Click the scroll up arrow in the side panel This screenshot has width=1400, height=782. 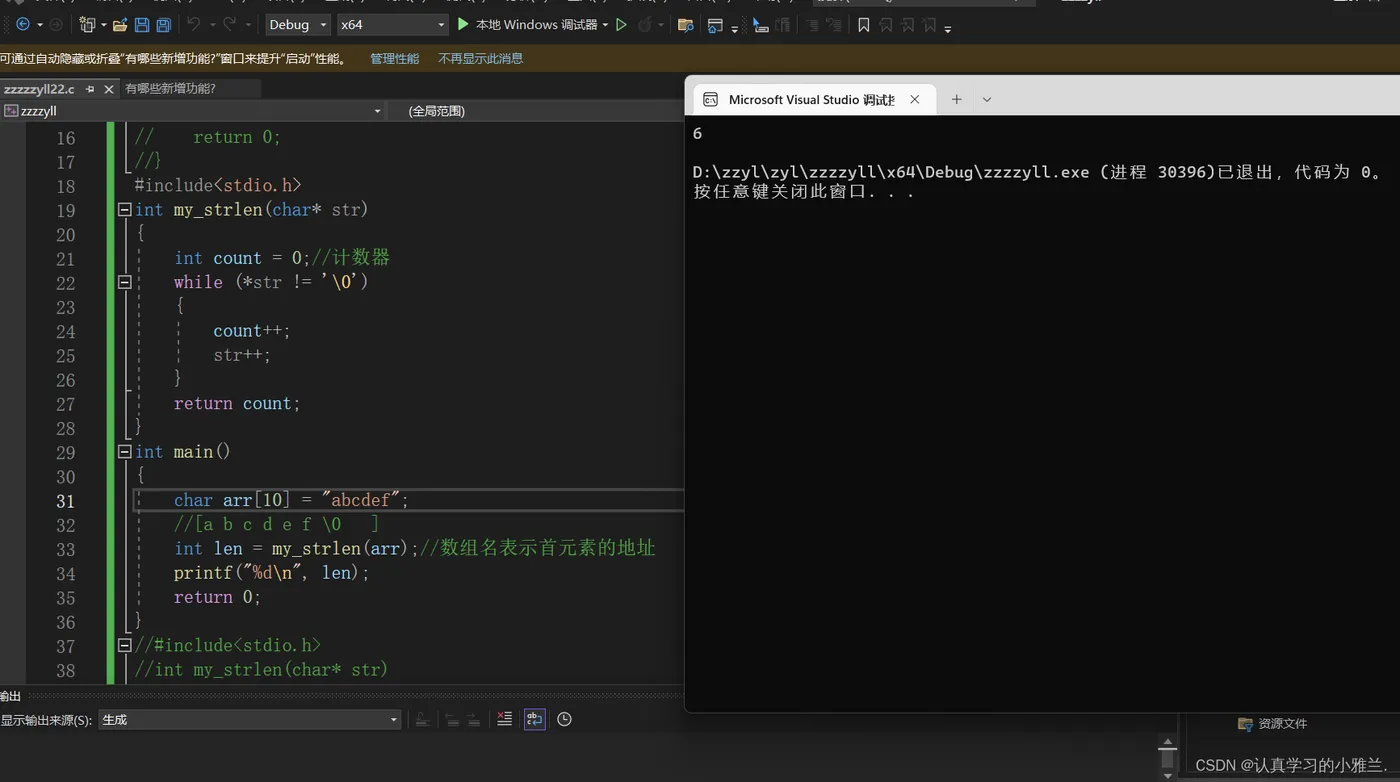click(1167, 742)
